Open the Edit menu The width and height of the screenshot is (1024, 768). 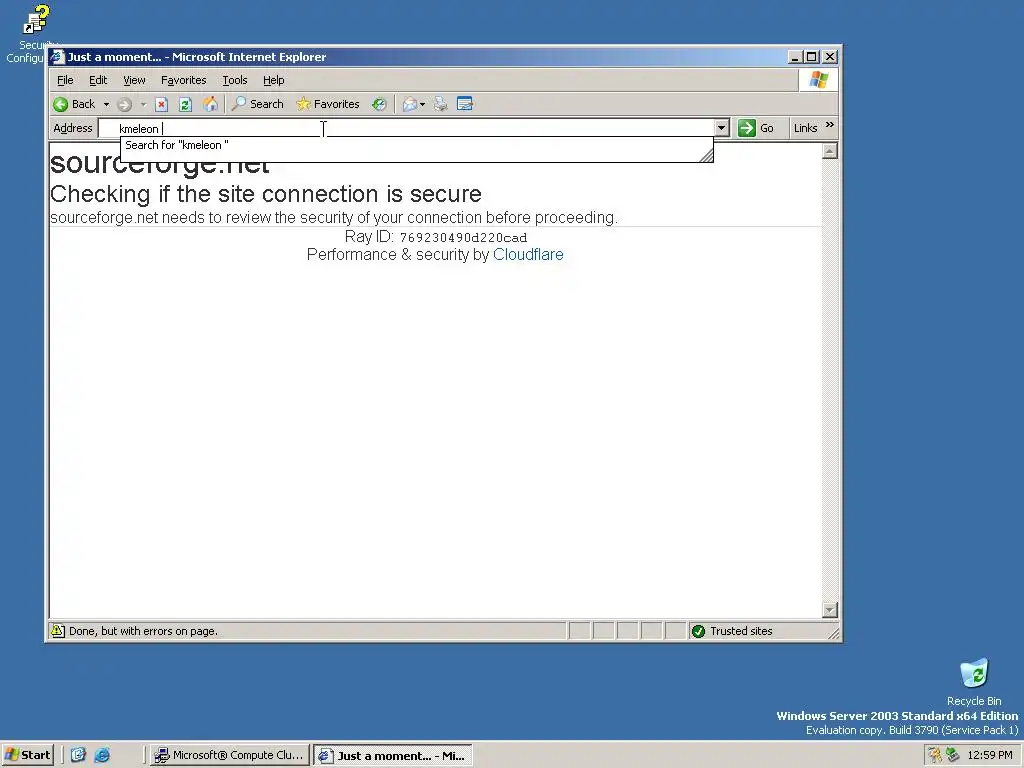pos(98,80)
